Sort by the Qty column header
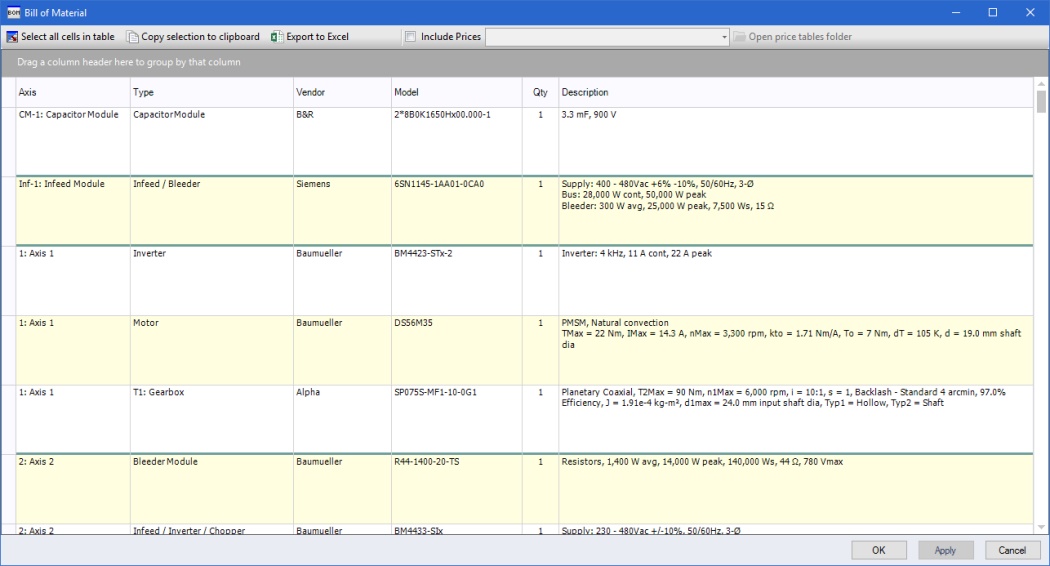This screenshot has height=566, width=1050. [x=540, y=93]
